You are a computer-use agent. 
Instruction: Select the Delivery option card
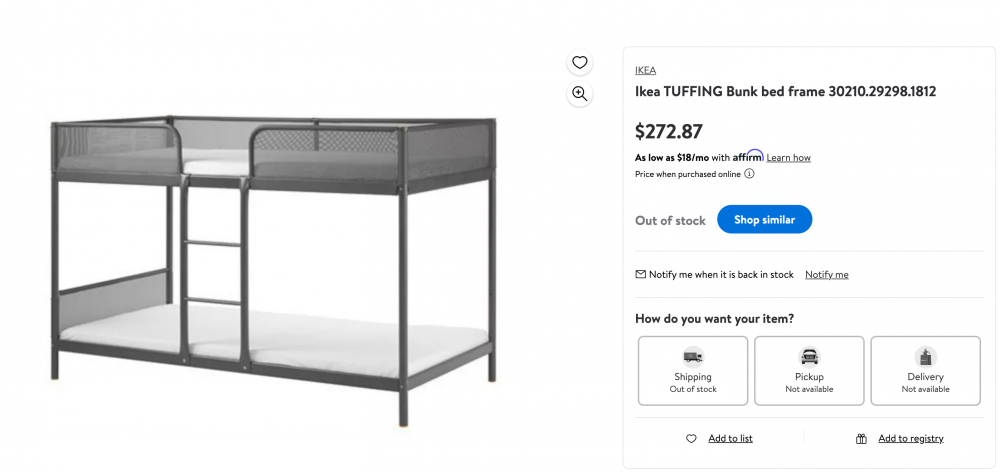pos(925,371)
